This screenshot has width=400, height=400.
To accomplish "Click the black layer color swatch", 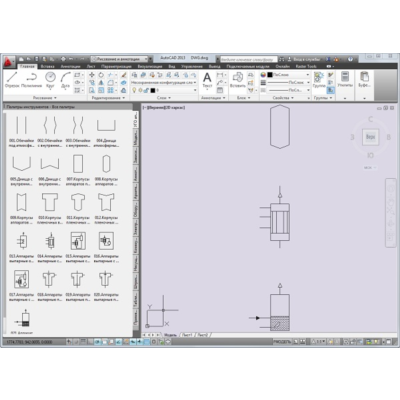I will point(153,90).
